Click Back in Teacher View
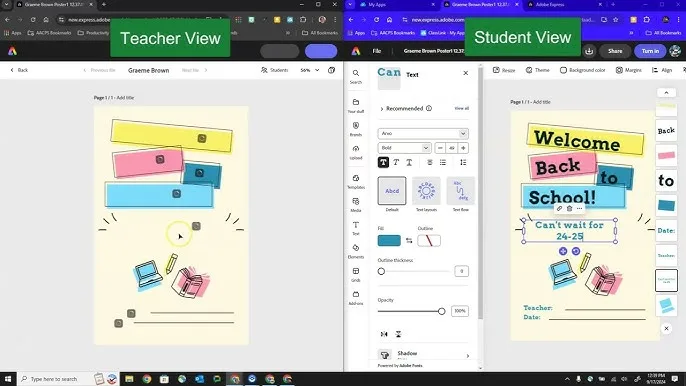The image size is (686, 386). point(19,70)
